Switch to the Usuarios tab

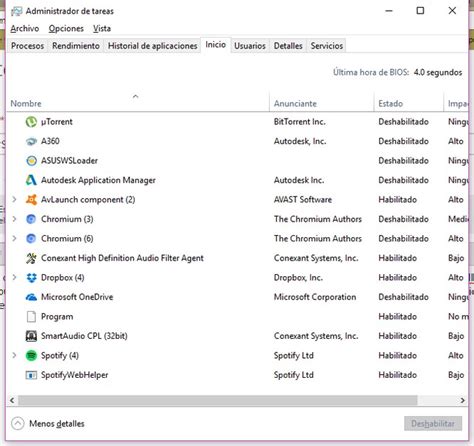[250, 46]
